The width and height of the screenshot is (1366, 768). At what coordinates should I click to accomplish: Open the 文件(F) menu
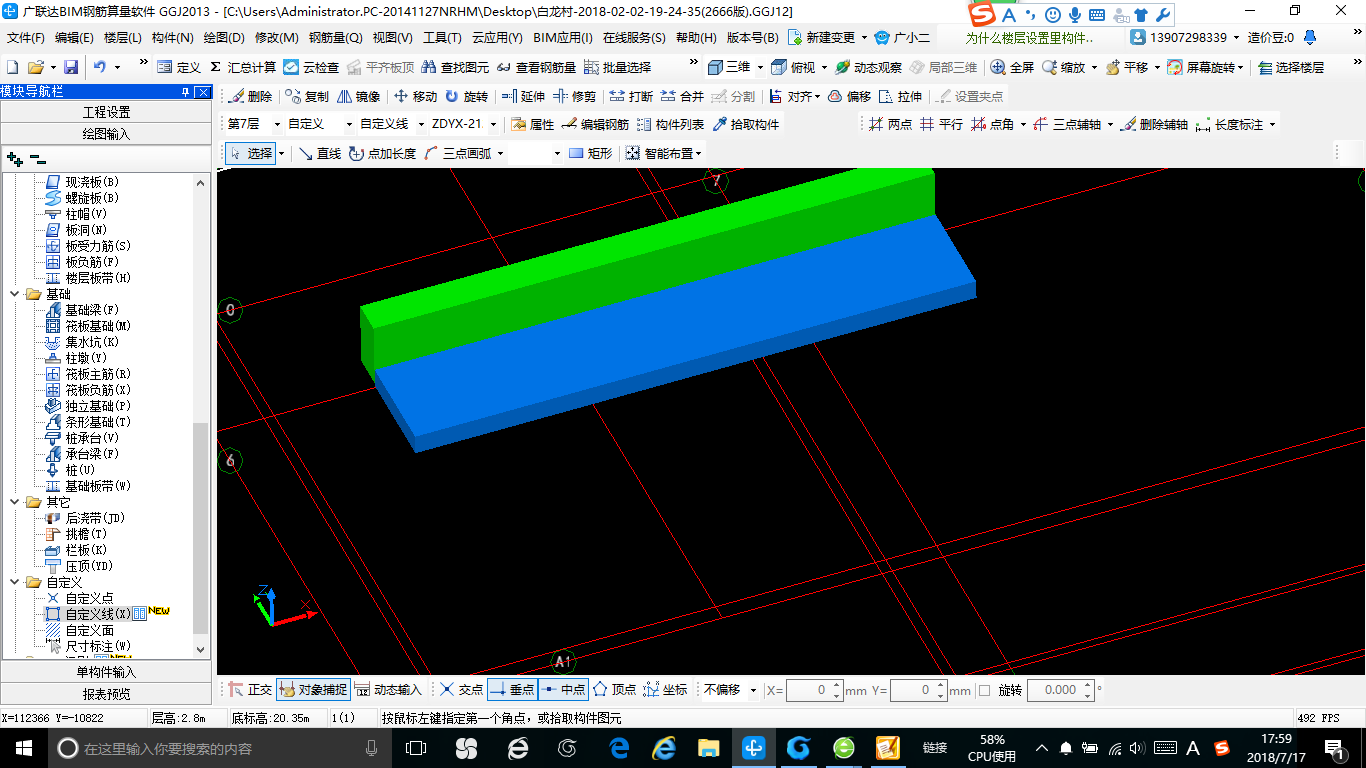pos(26,37)
